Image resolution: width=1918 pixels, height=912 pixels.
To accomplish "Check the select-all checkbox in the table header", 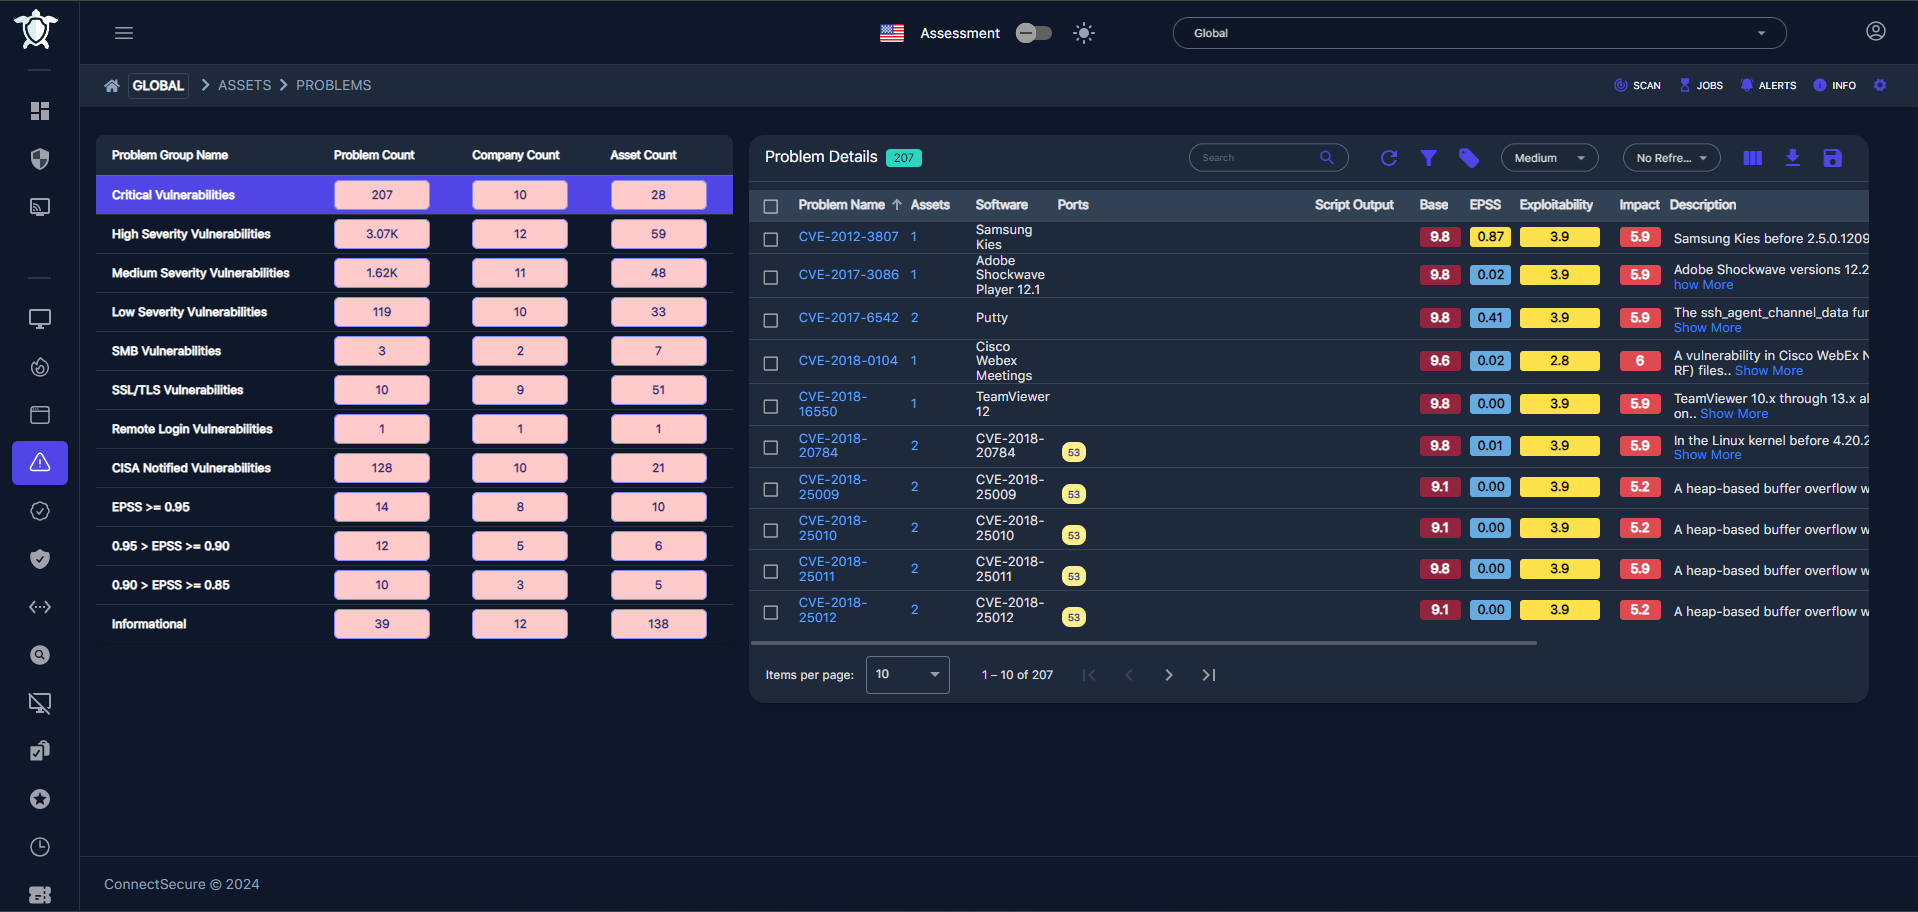I will (771, 206).
